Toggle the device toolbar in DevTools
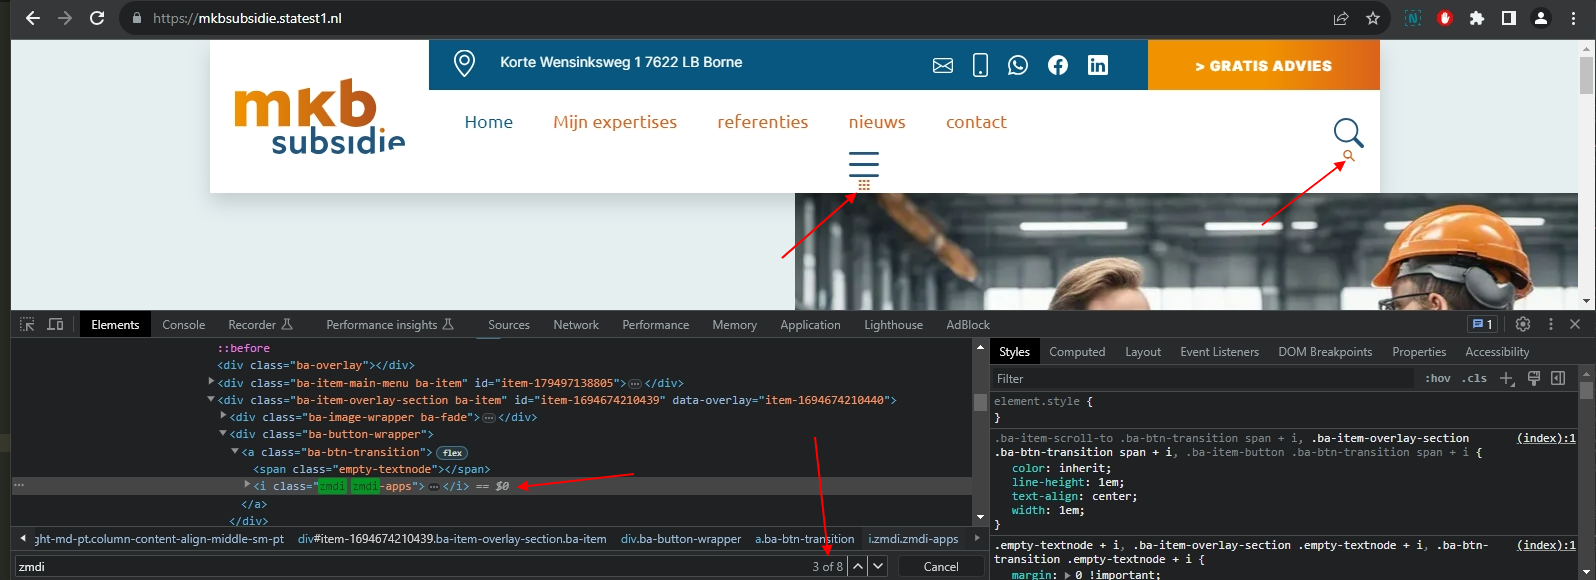Image resolution: width=1596 pixels, height=580 pixels. coord(56,324)
